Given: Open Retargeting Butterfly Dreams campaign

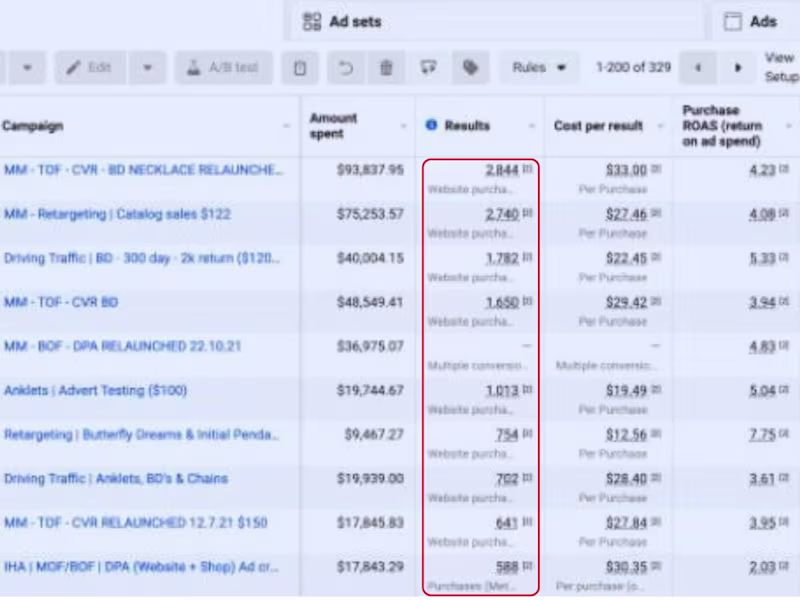Looking at the screenshot, I should (141, 435).
